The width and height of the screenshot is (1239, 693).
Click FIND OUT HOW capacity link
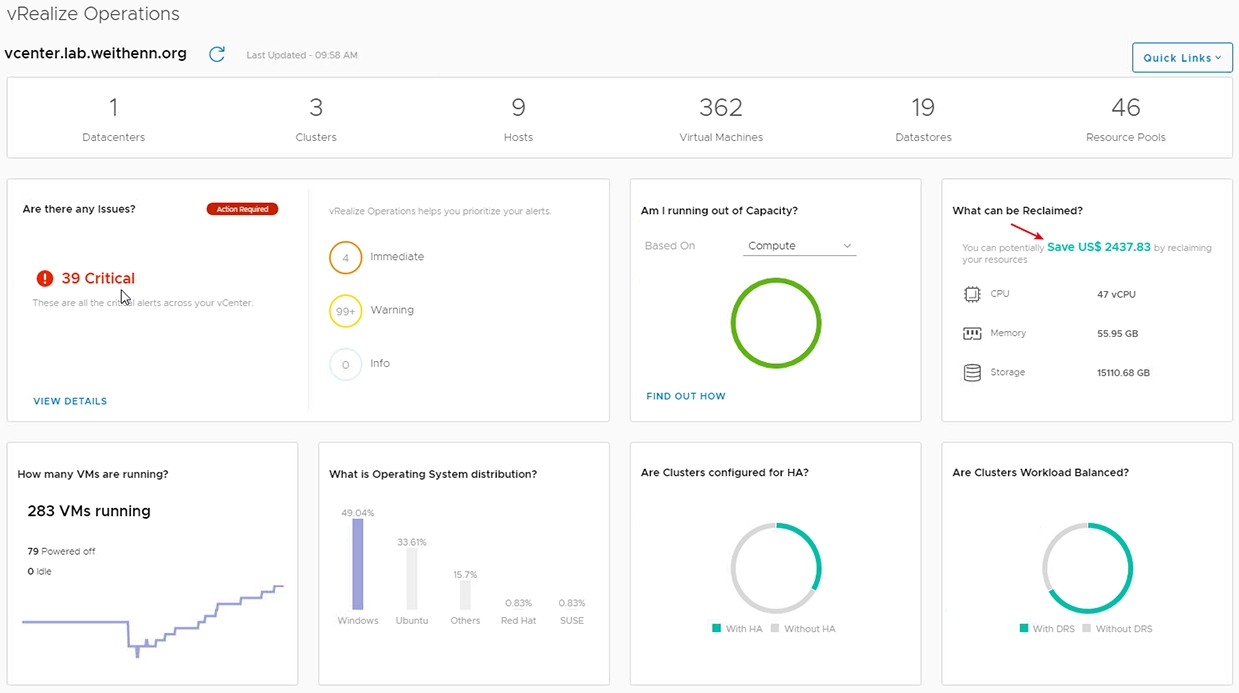686,396
